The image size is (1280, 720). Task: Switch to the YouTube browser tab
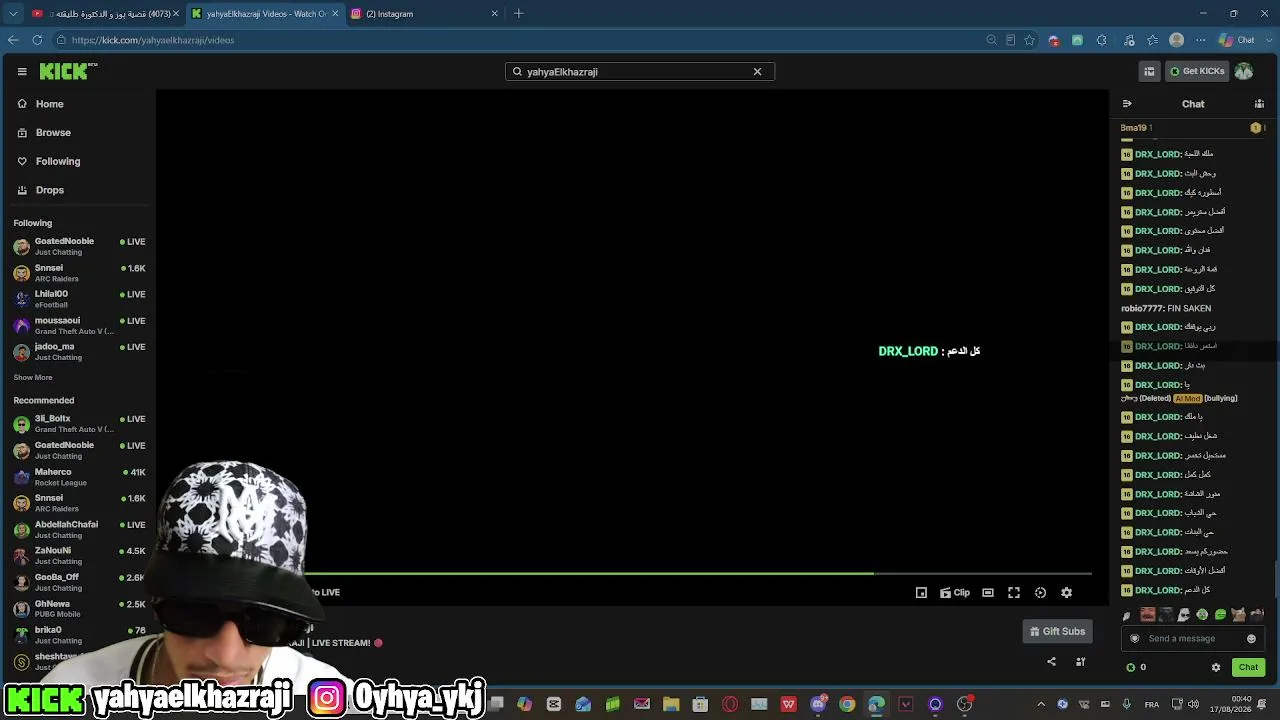point(103,14)
